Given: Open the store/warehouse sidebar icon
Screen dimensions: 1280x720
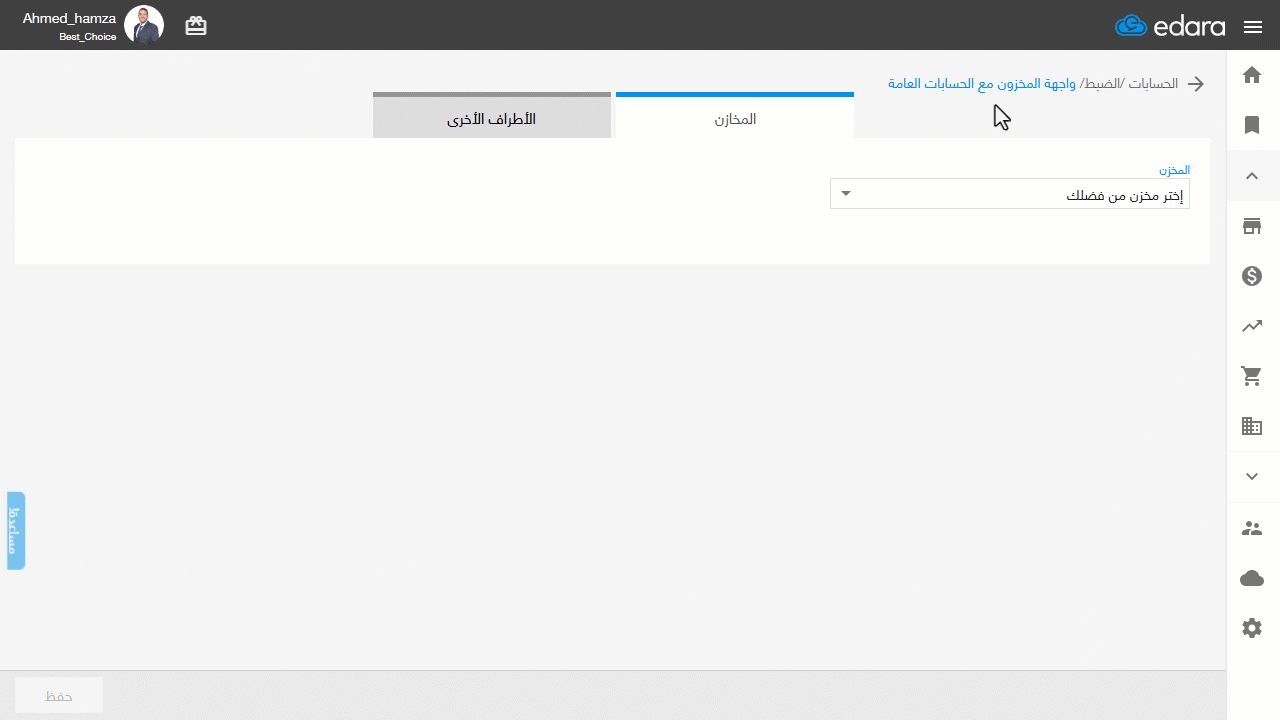Looking at the screenshot, I should (1252, 226).
